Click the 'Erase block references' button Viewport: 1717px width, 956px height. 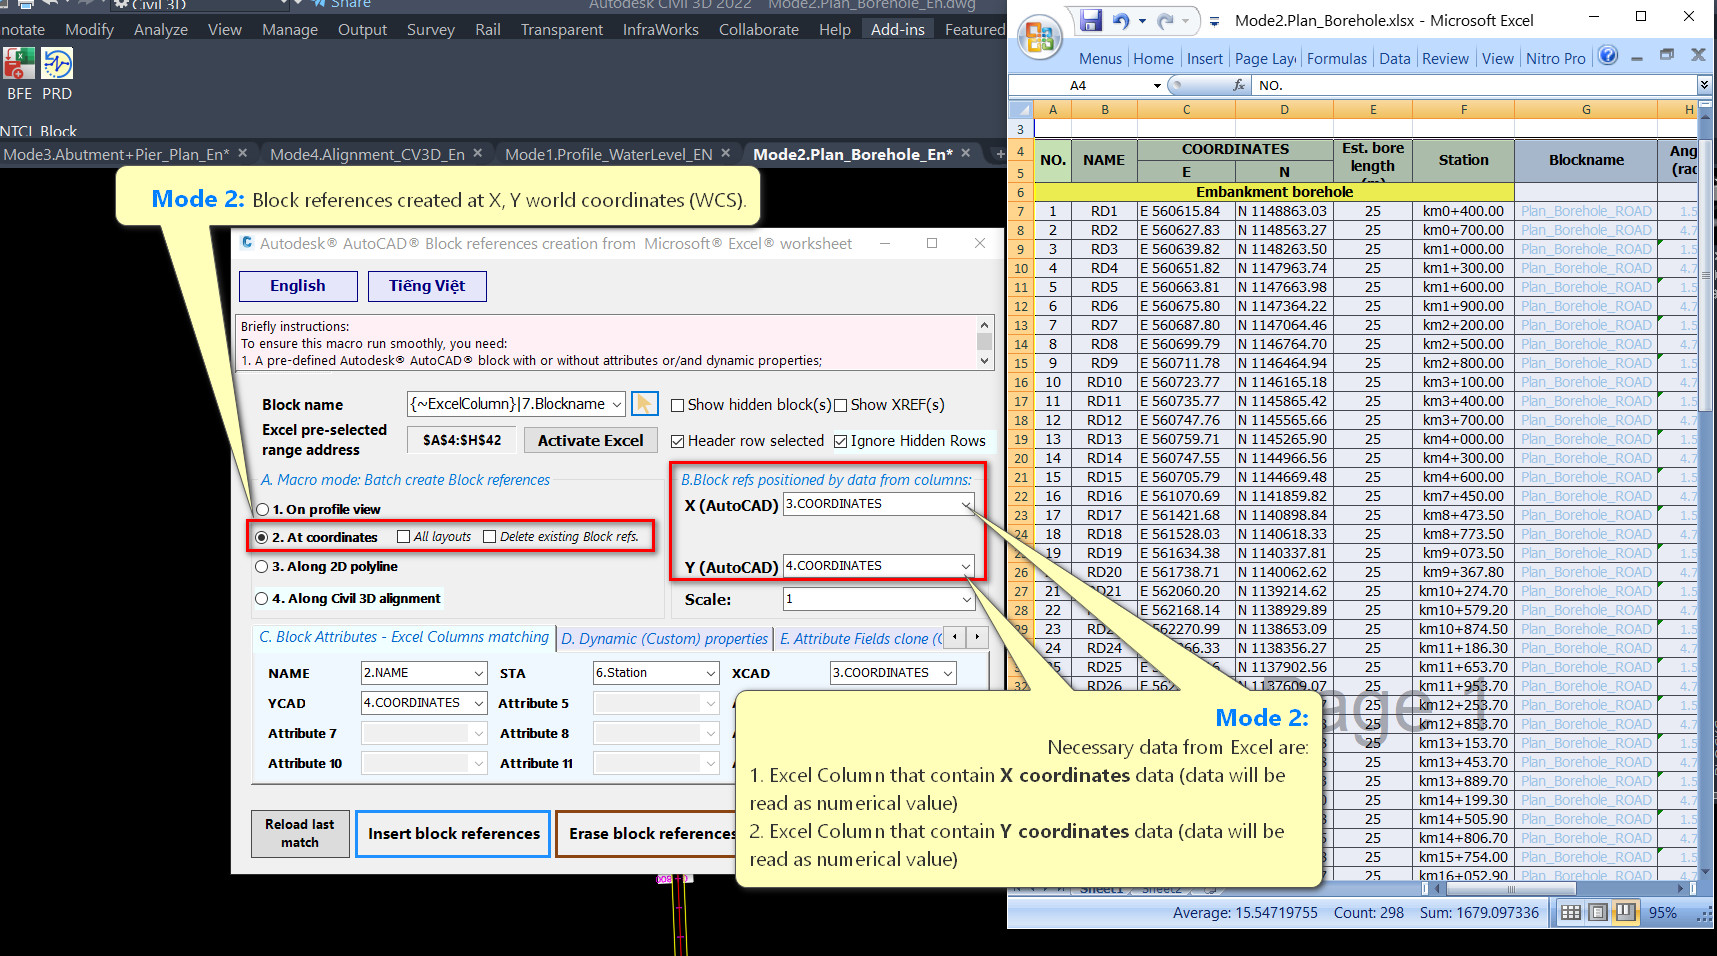click(x=651, y=833)
